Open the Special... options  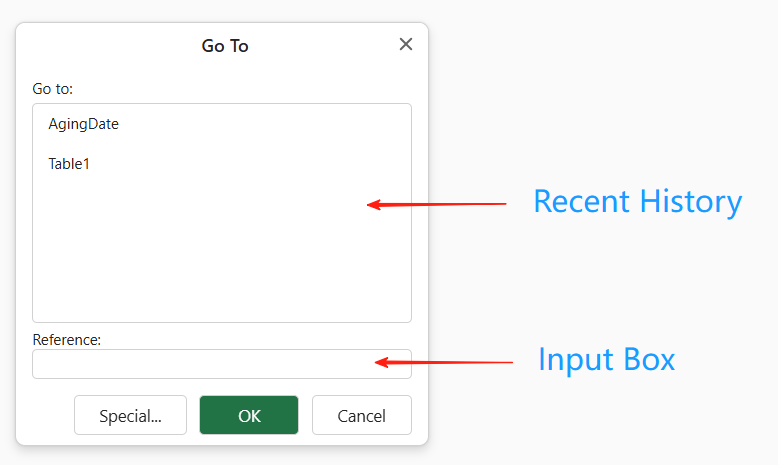pyautogui.click(x=130, y=415)
